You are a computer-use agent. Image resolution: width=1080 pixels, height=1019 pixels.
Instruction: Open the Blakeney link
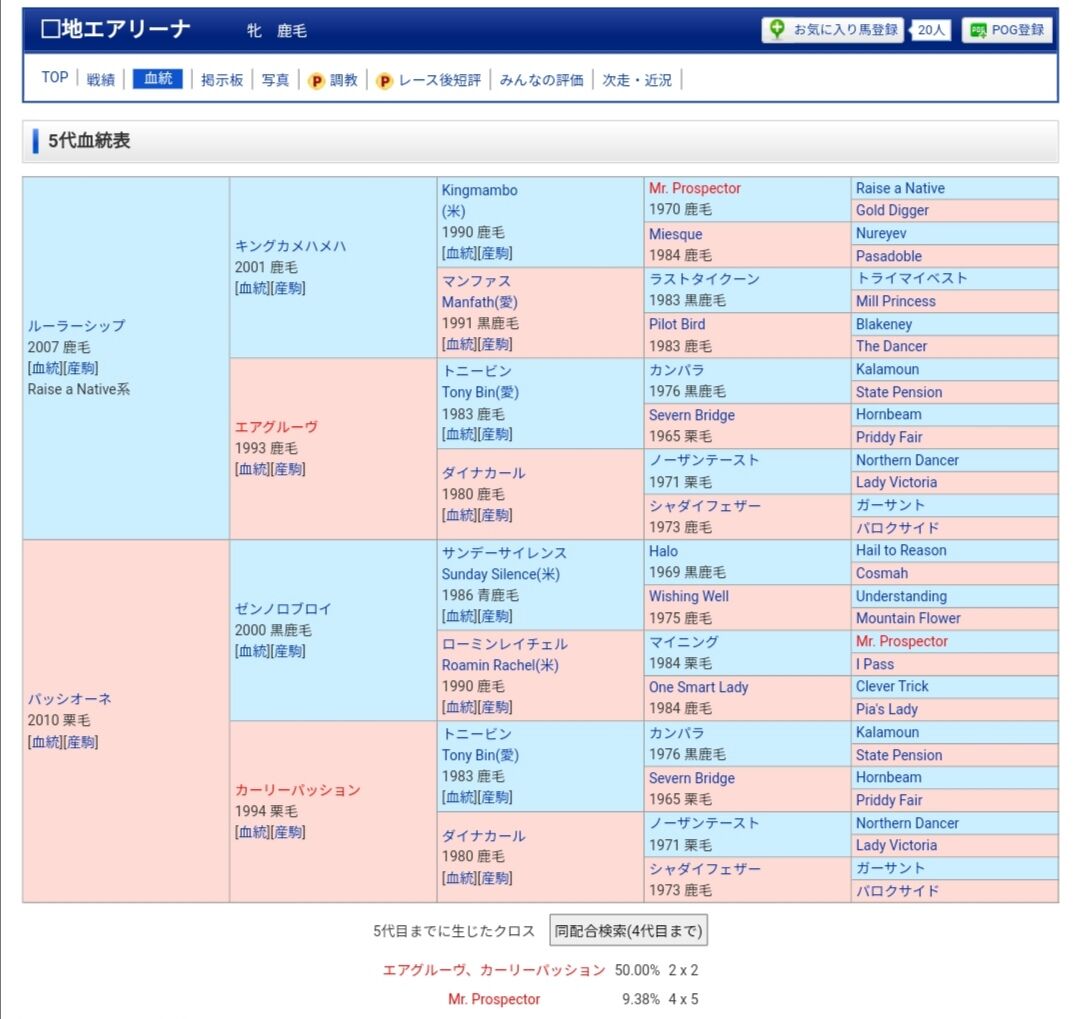(x=884, y=324)
